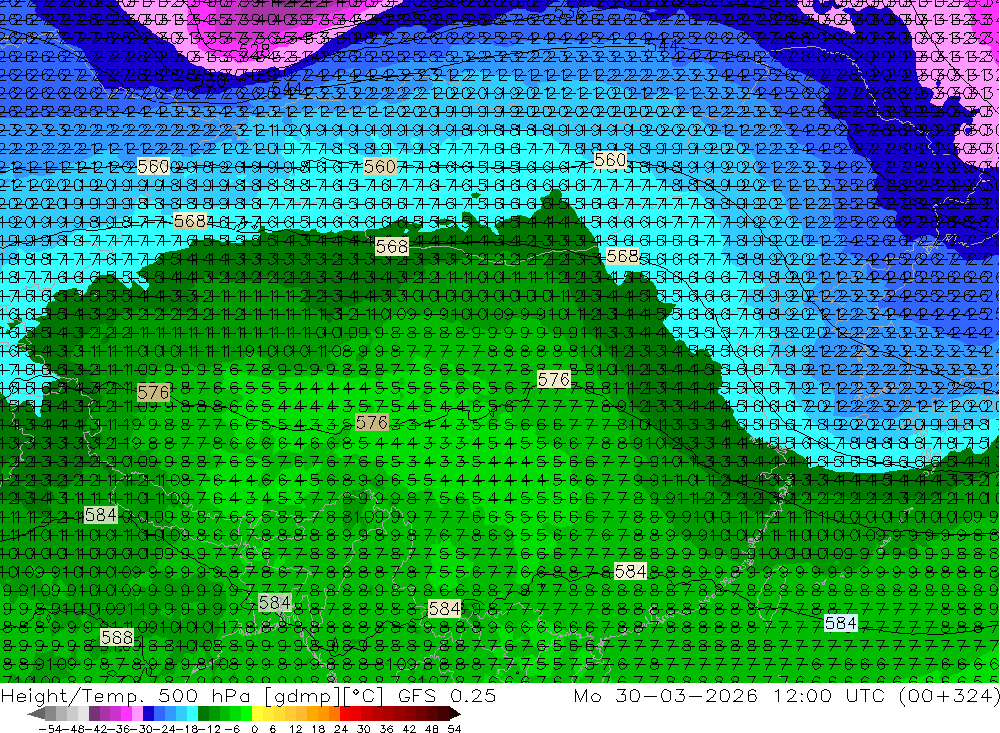This screenshot has width=1000, height=733.
Task: Click the bright red swatch above 24 in the legend
Action: point(345,714)
